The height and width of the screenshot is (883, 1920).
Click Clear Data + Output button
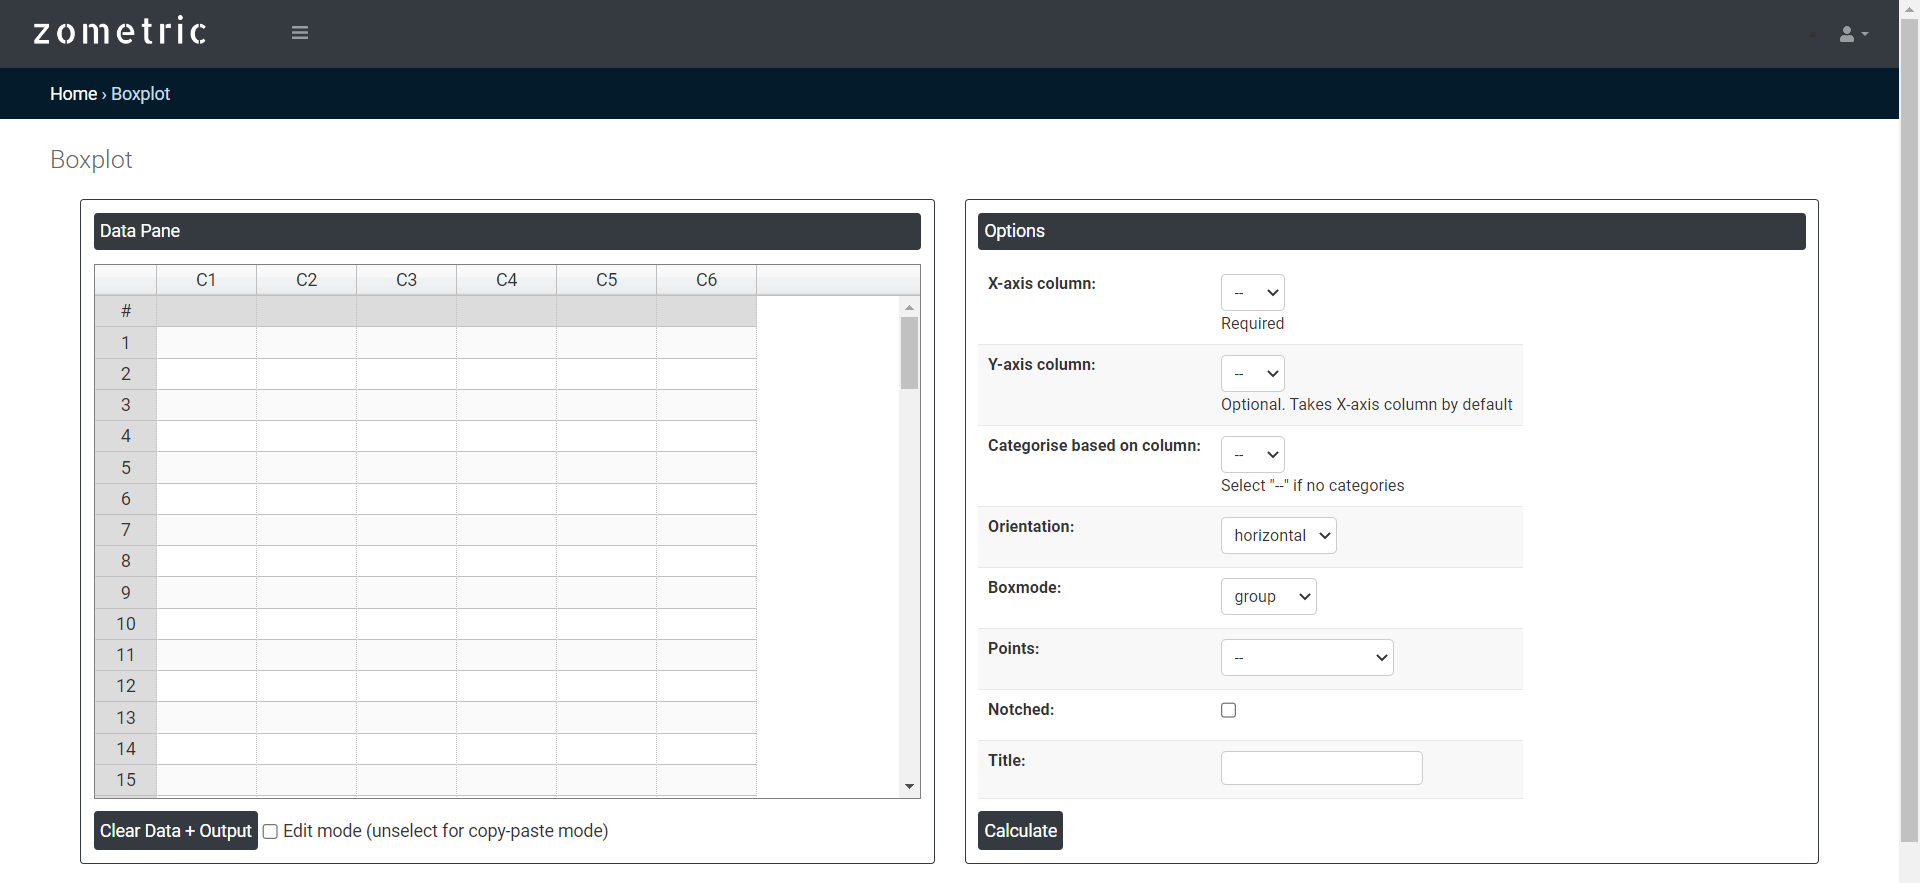[x=176, y=831]
